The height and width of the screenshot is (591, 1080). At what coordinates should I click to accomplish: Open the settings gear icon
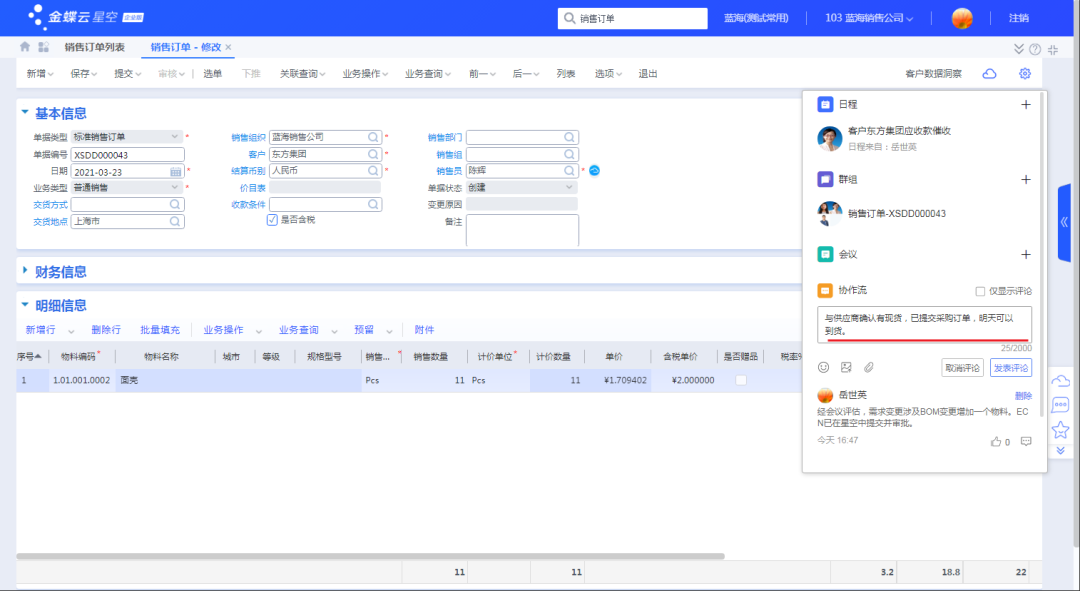click(x=1025, y=74)
